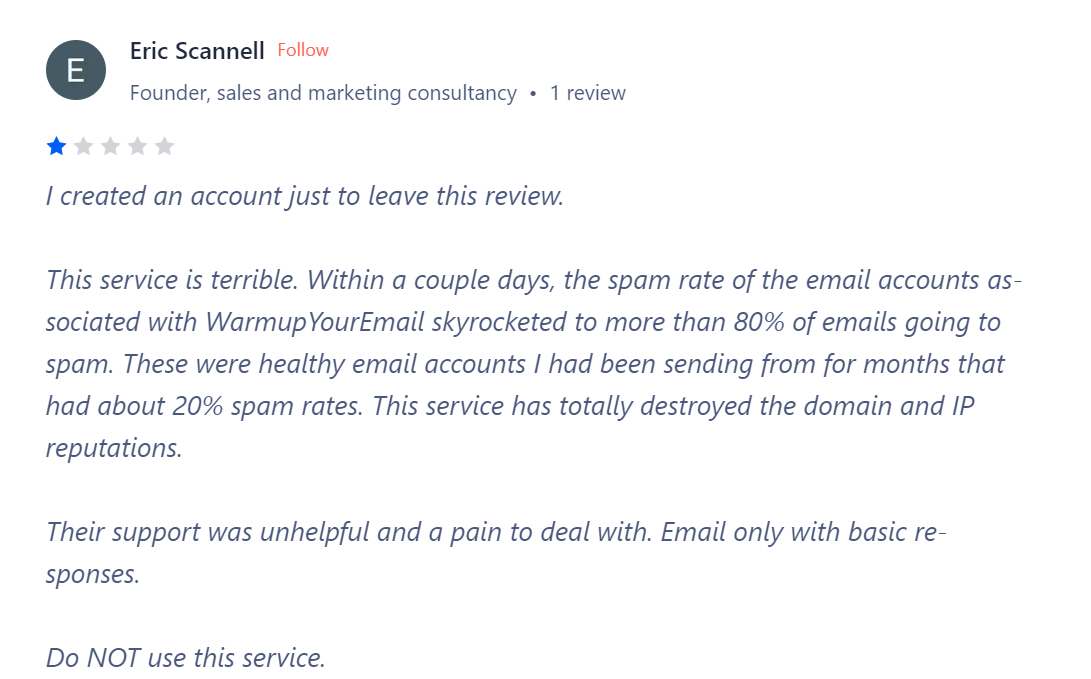Click the "Founder, sales and marketing consultancy" subtitle
The image size is (1091, 679).
tap(323, 93)
